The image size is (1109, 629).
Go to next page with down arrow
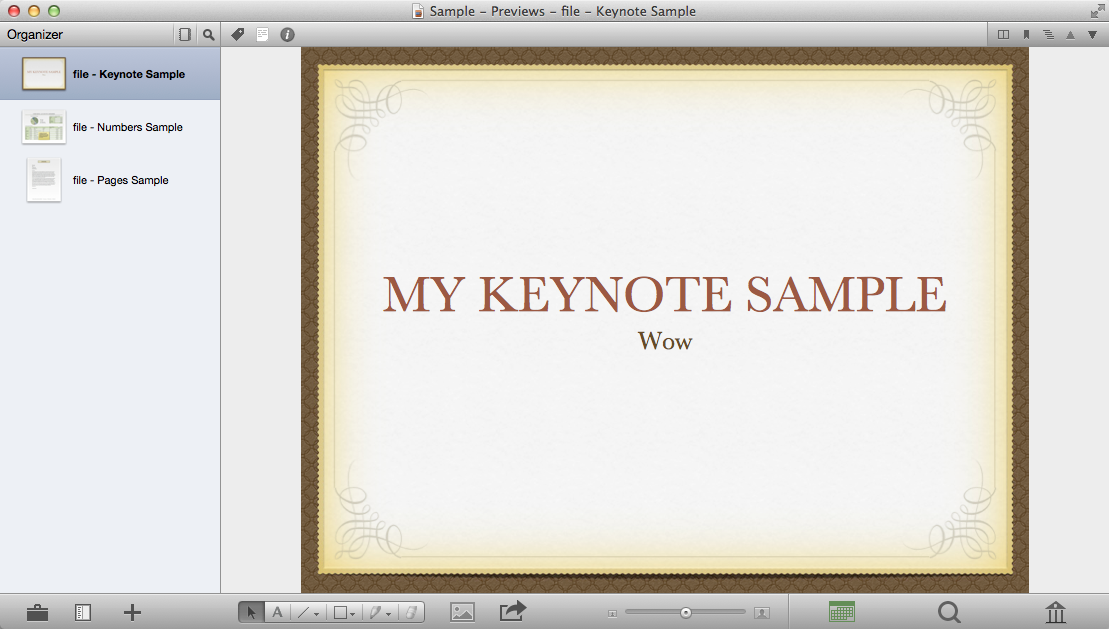tap(1092, 35)
